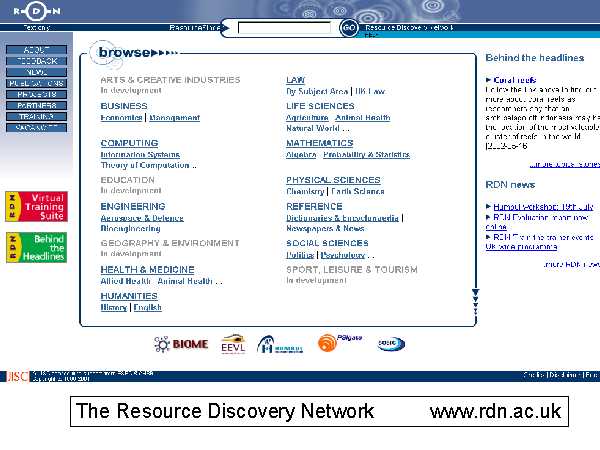Image resolution: width=600 pixels, height=450 pixels.
Task: Click the Credits footer link
Action: (534, 375)
